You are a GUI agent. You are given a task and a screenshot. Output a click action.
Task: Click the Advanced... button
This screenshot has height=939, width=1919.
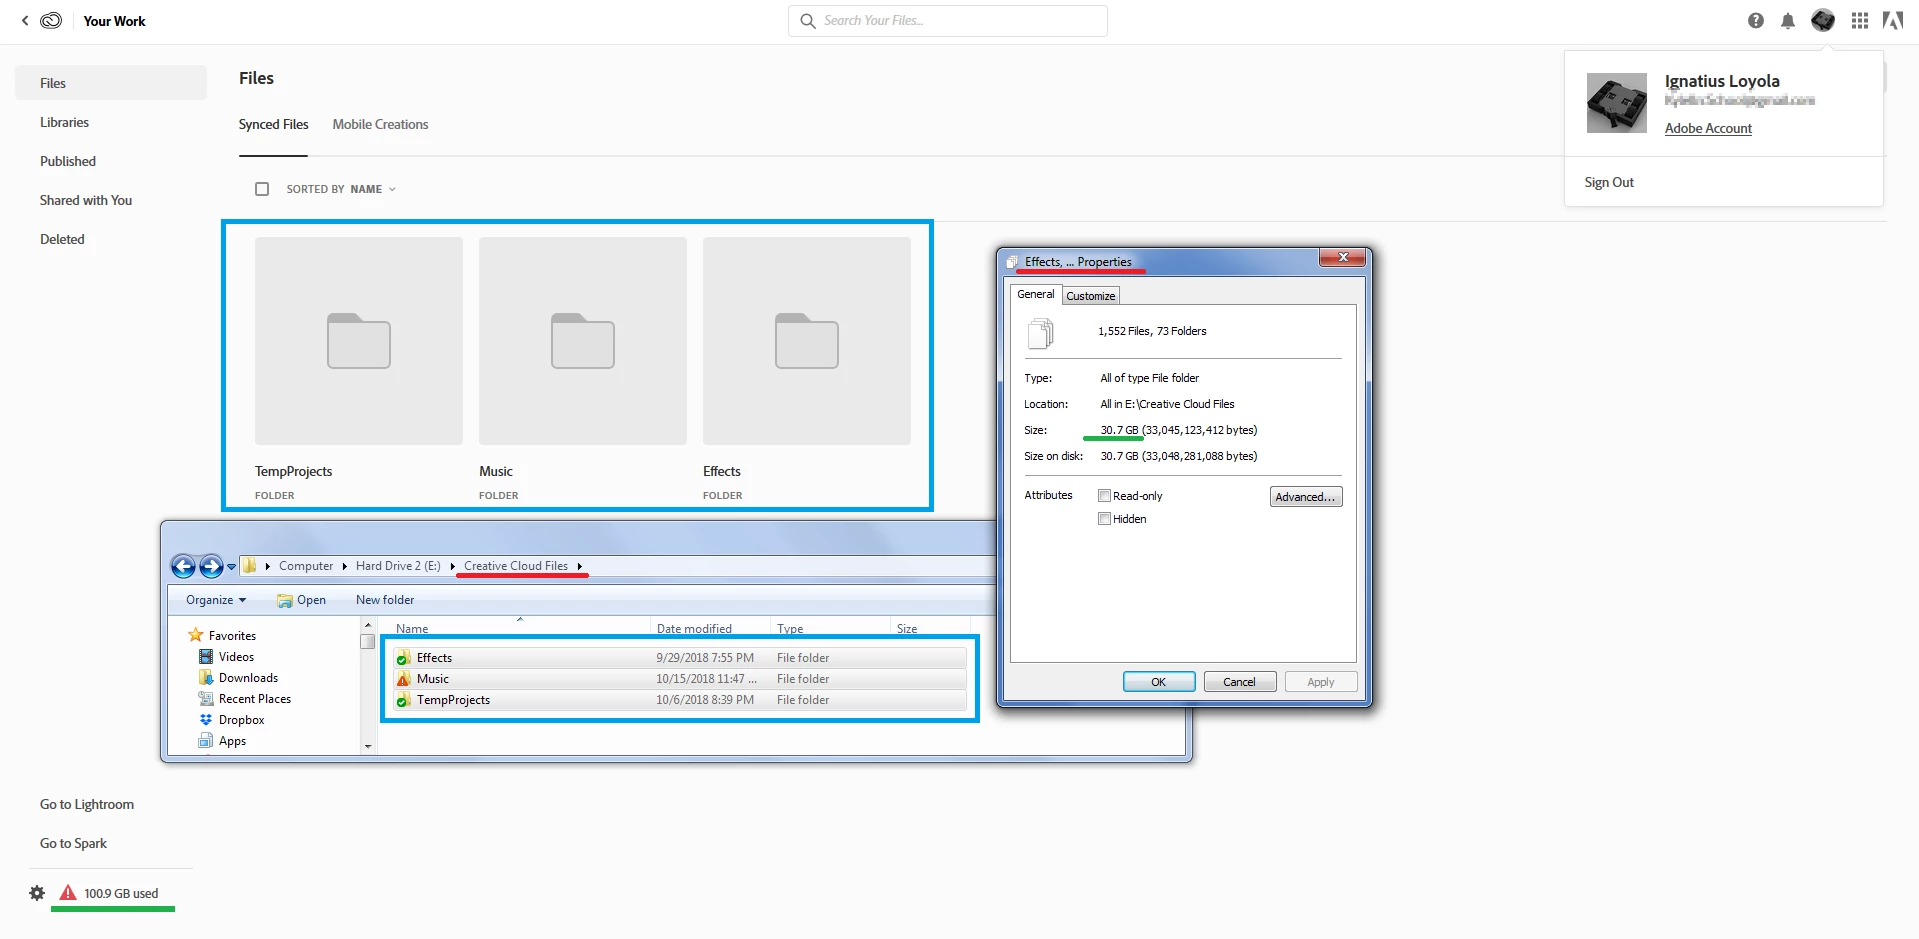click(1306, 497)
